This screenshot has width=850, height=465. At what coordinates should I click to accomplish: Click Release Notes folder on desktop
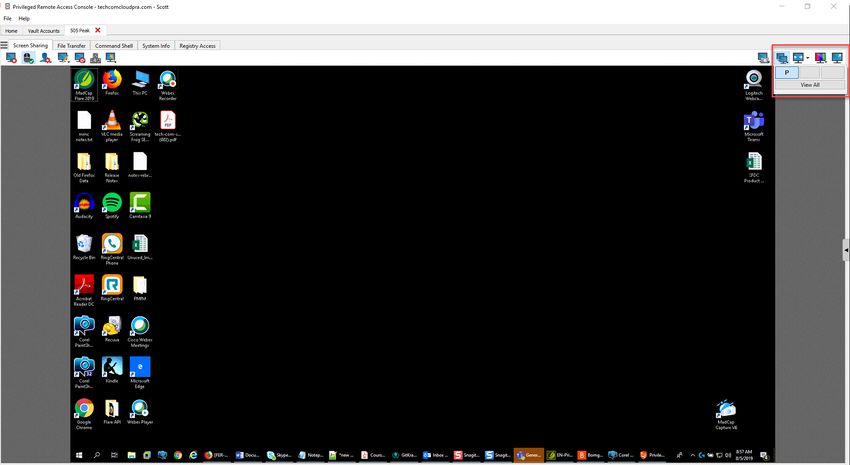[x=112, y=167]
